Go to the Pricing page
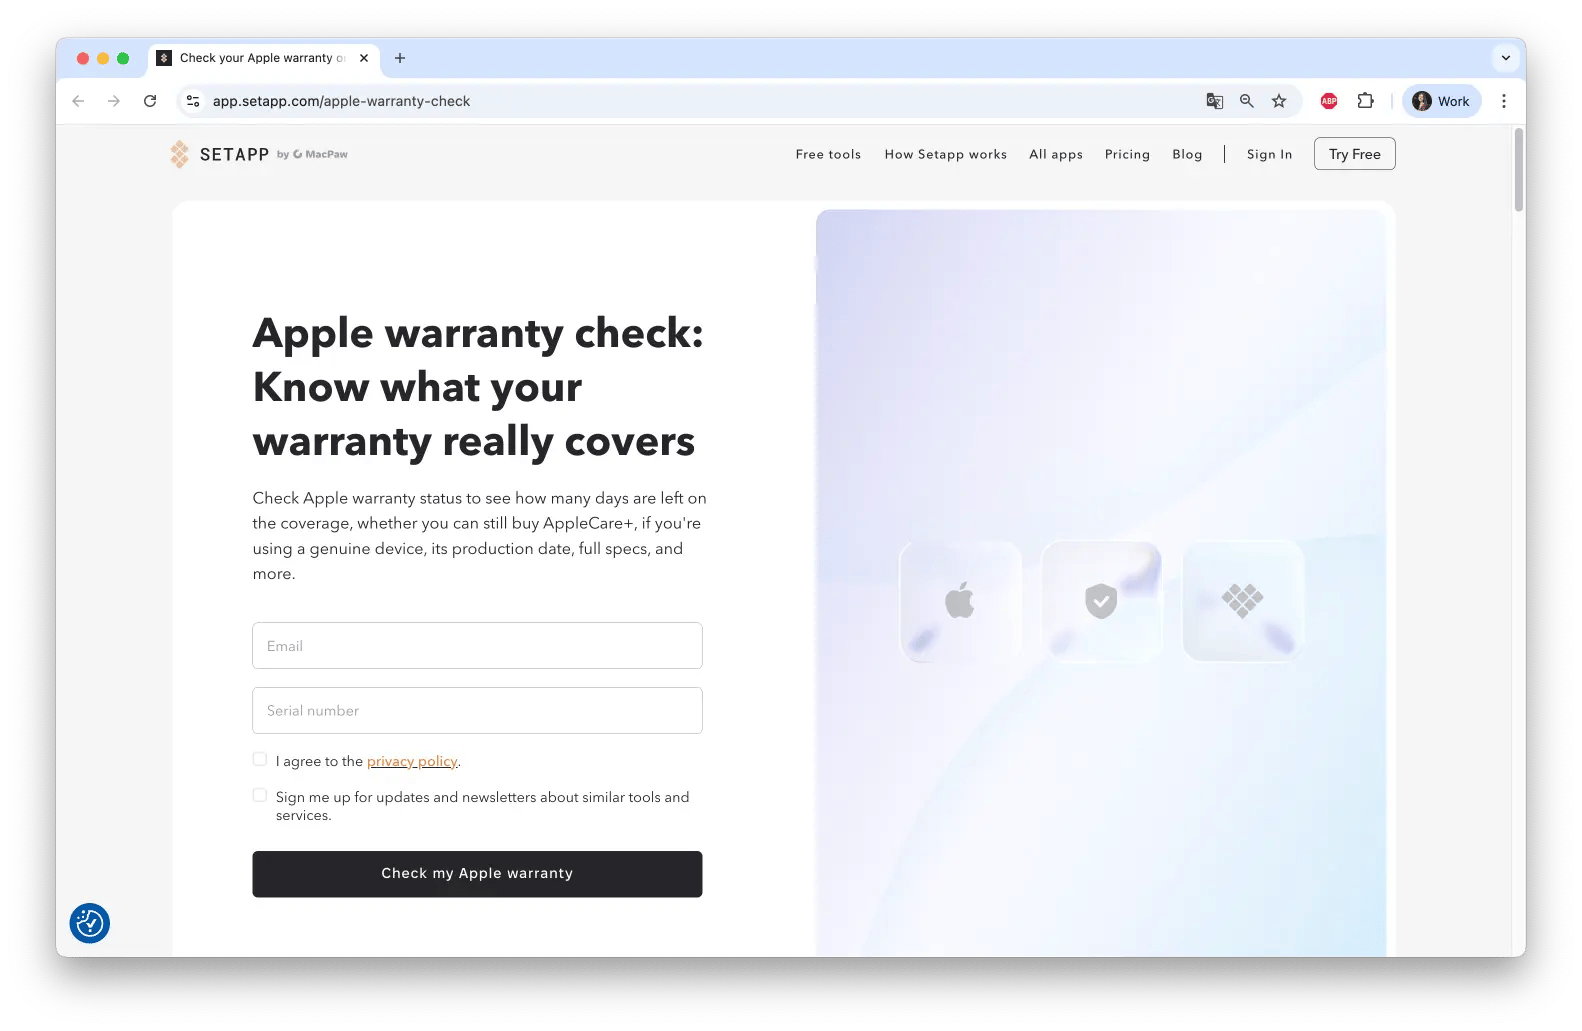The width and height of the screenshot is (1582, 1031). pyautogui.click(x=1127, y=154)
